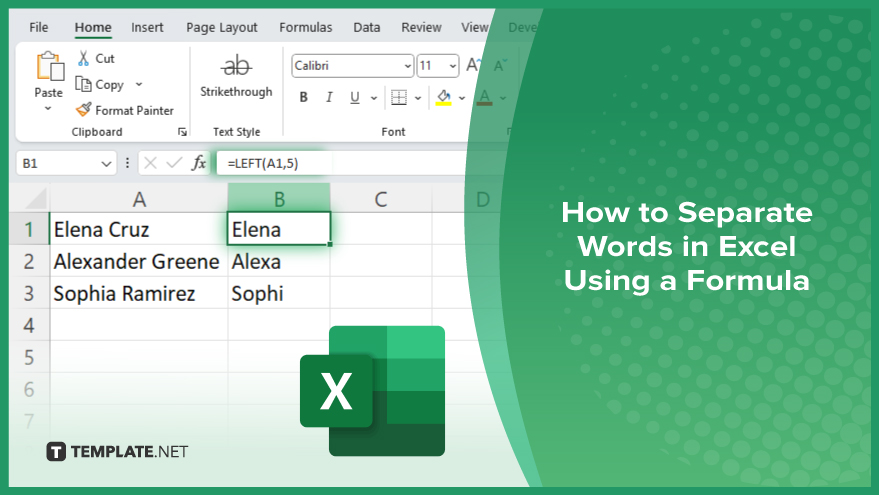The image size is (879, 495).
Task: Apply the yellow fill color
Action: coord(443,98)
